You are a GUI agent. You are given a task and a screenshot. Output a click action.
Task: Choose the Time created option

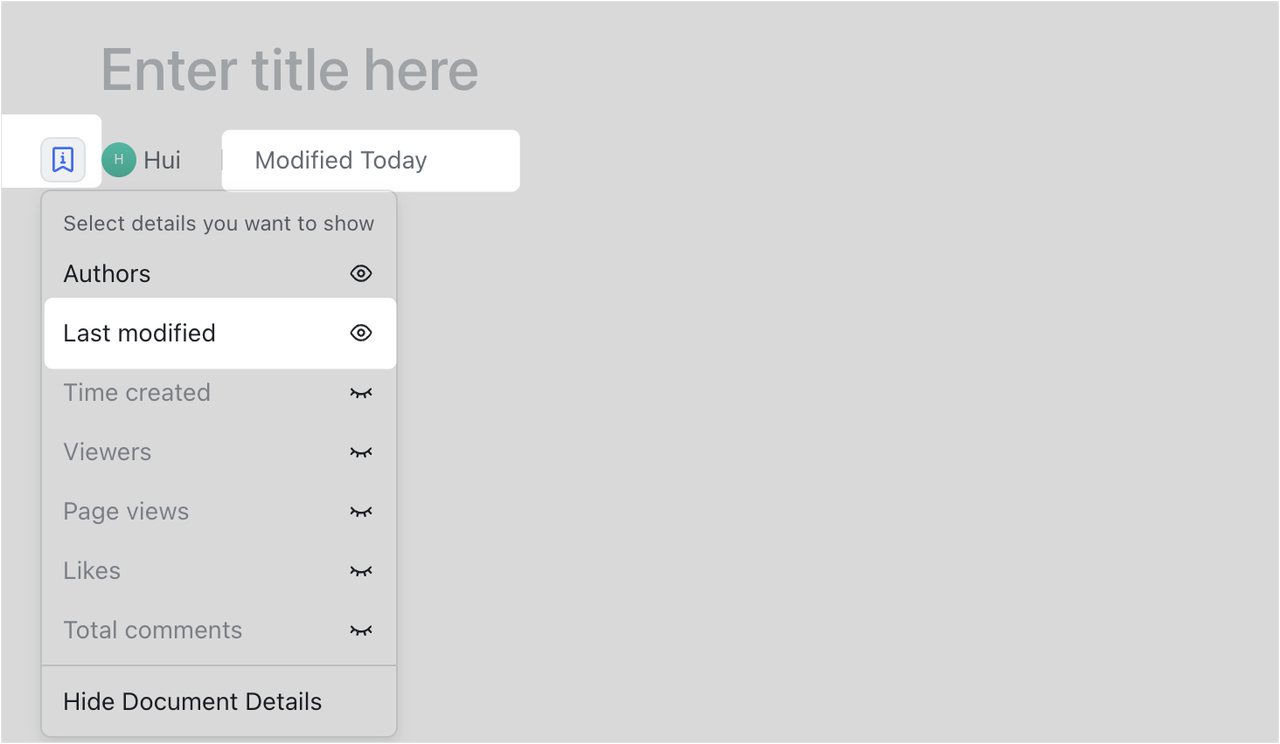coord(137,393)
